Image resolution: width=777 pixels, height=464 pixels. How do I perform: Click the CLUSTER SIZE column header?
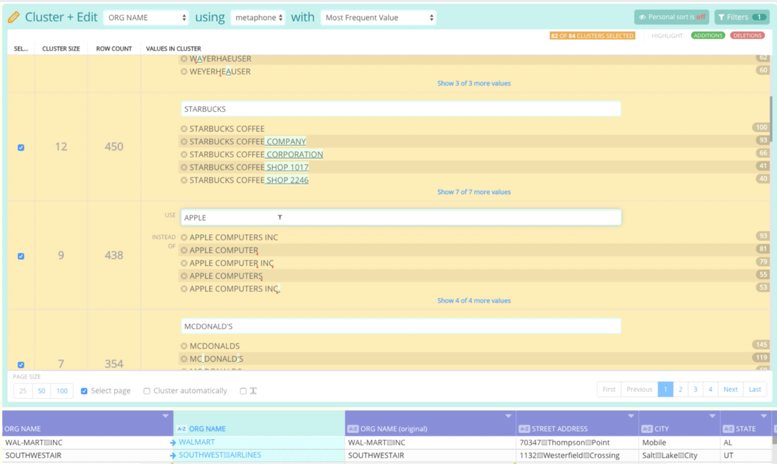click(61, 49)
